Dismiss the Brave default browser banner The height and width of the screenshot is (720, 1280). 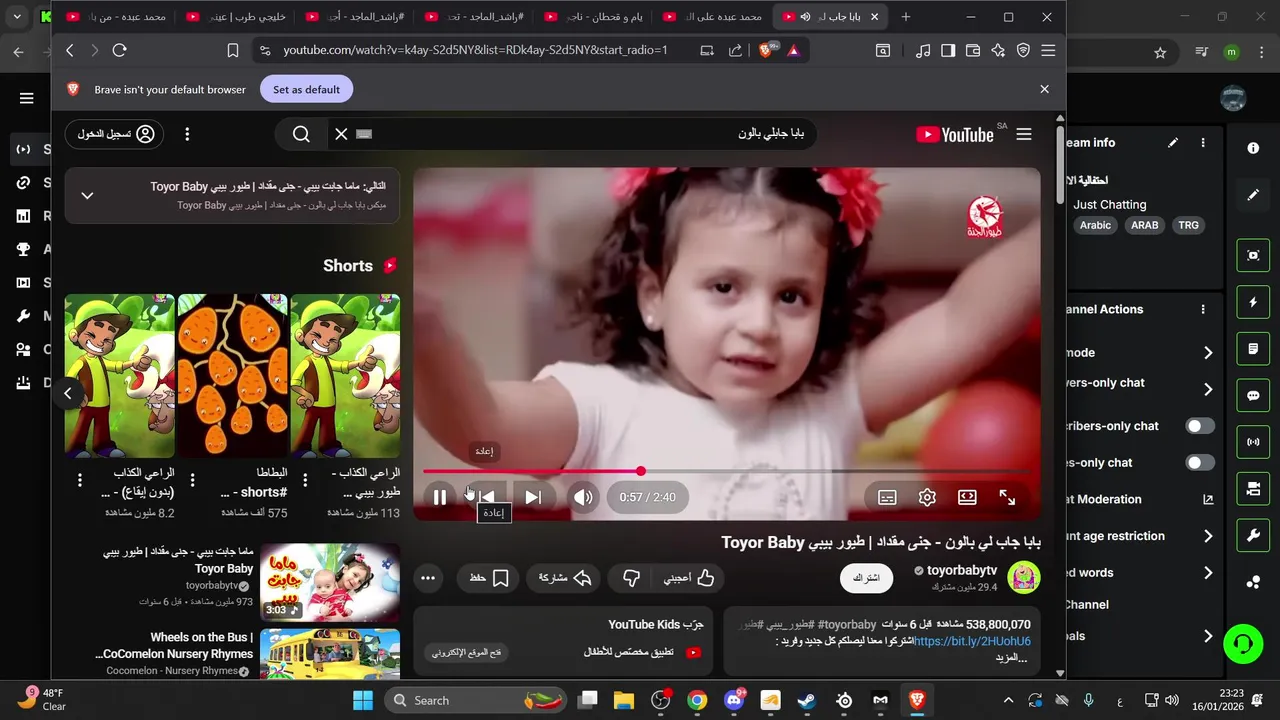tap(1044, 89)
